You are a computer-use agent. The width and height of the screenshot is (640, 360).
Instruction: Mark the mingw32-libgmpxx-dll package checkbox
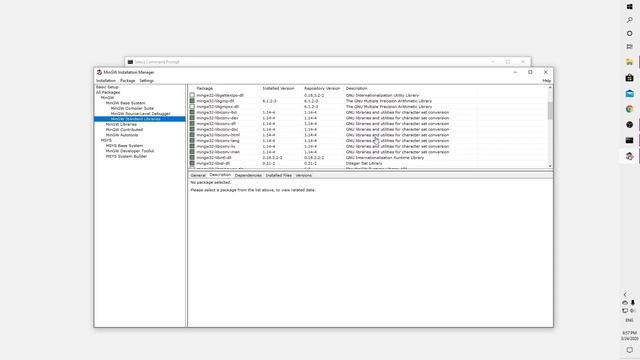pyautogui.click(x=192, y=107)
